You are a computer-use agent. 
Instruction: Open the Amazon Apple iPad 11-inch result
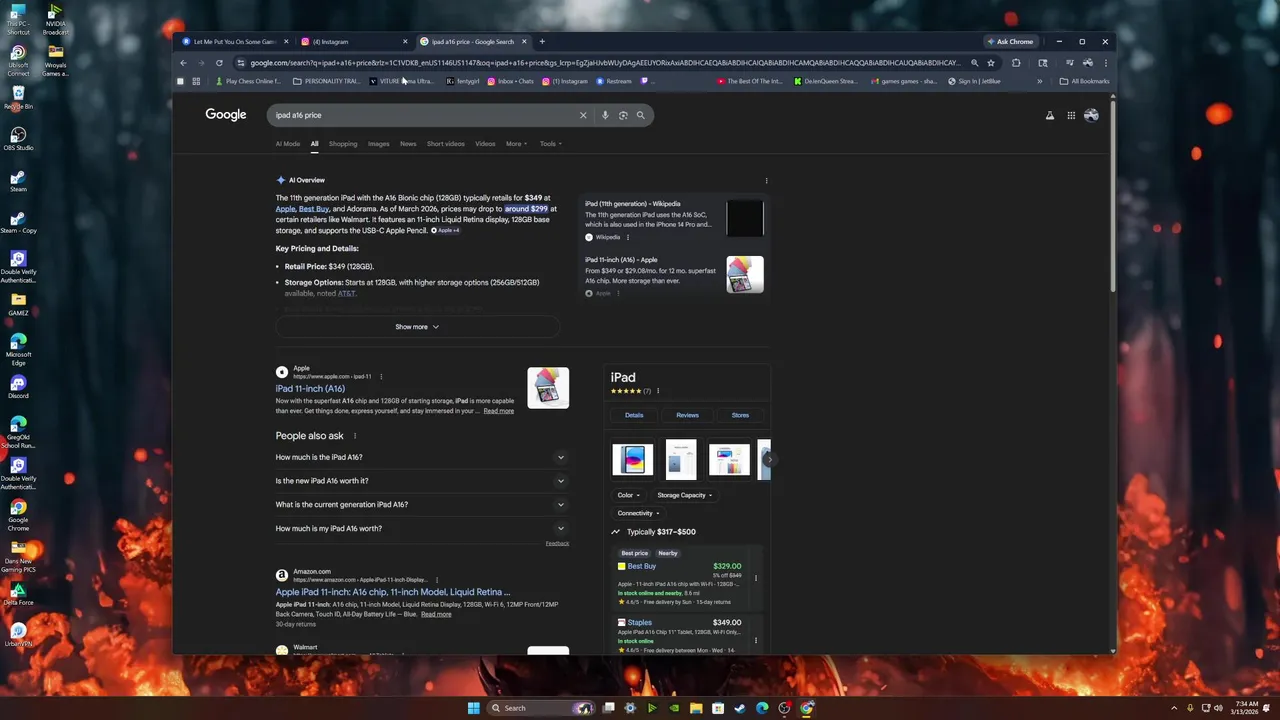[393, 592]
